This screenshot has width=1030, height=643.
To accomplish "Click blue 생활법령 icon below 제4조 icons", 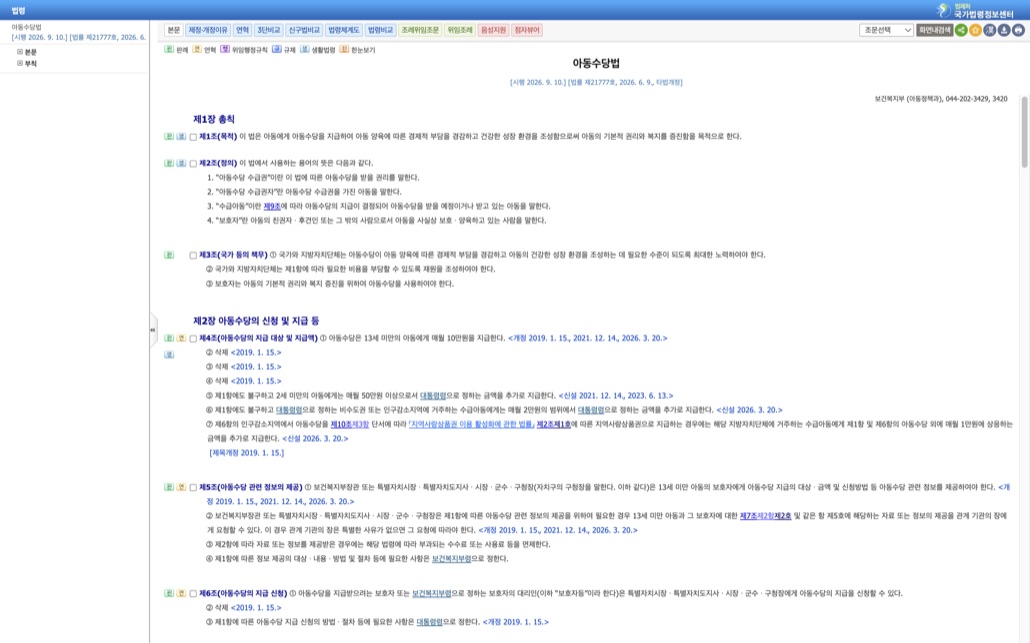I will pos(169,354).
